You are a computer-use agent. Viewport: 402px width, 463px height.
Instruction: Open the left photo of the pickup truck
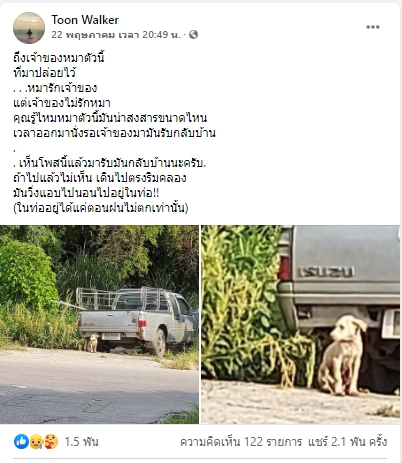(x=99, y=324)
